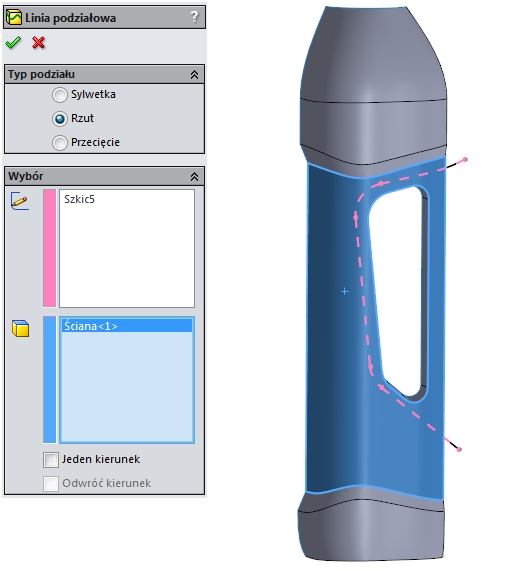Cancel using the red X icon

tap(38, 43)
